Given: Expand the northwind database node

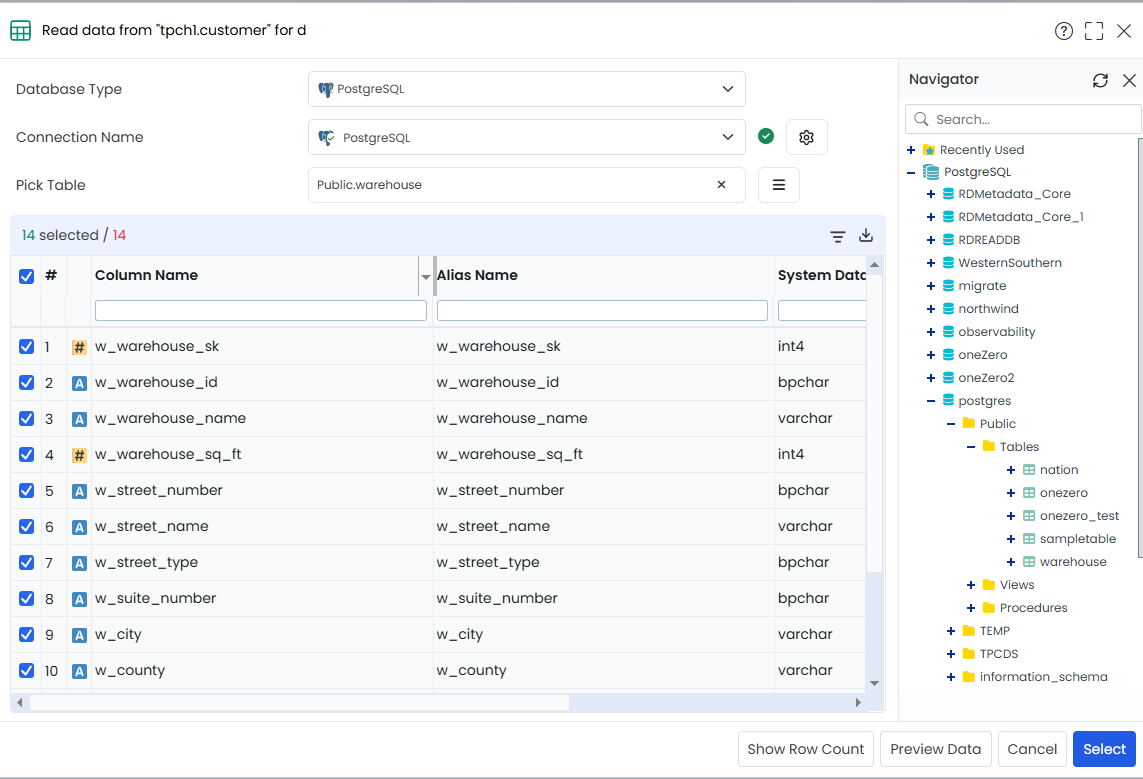Looking at the screenshot, I should tap(931, 309).
